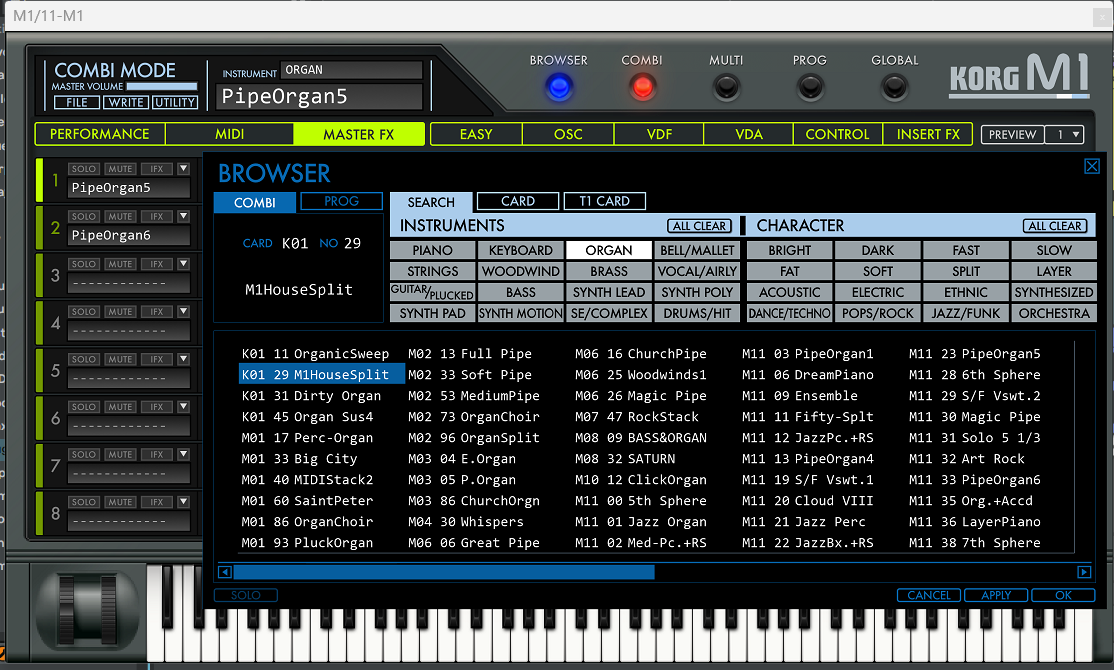Click the red COMBI mode button
Image resolution: width=1114 pixels, height=670 pixels.
click(x=642, y=87)
